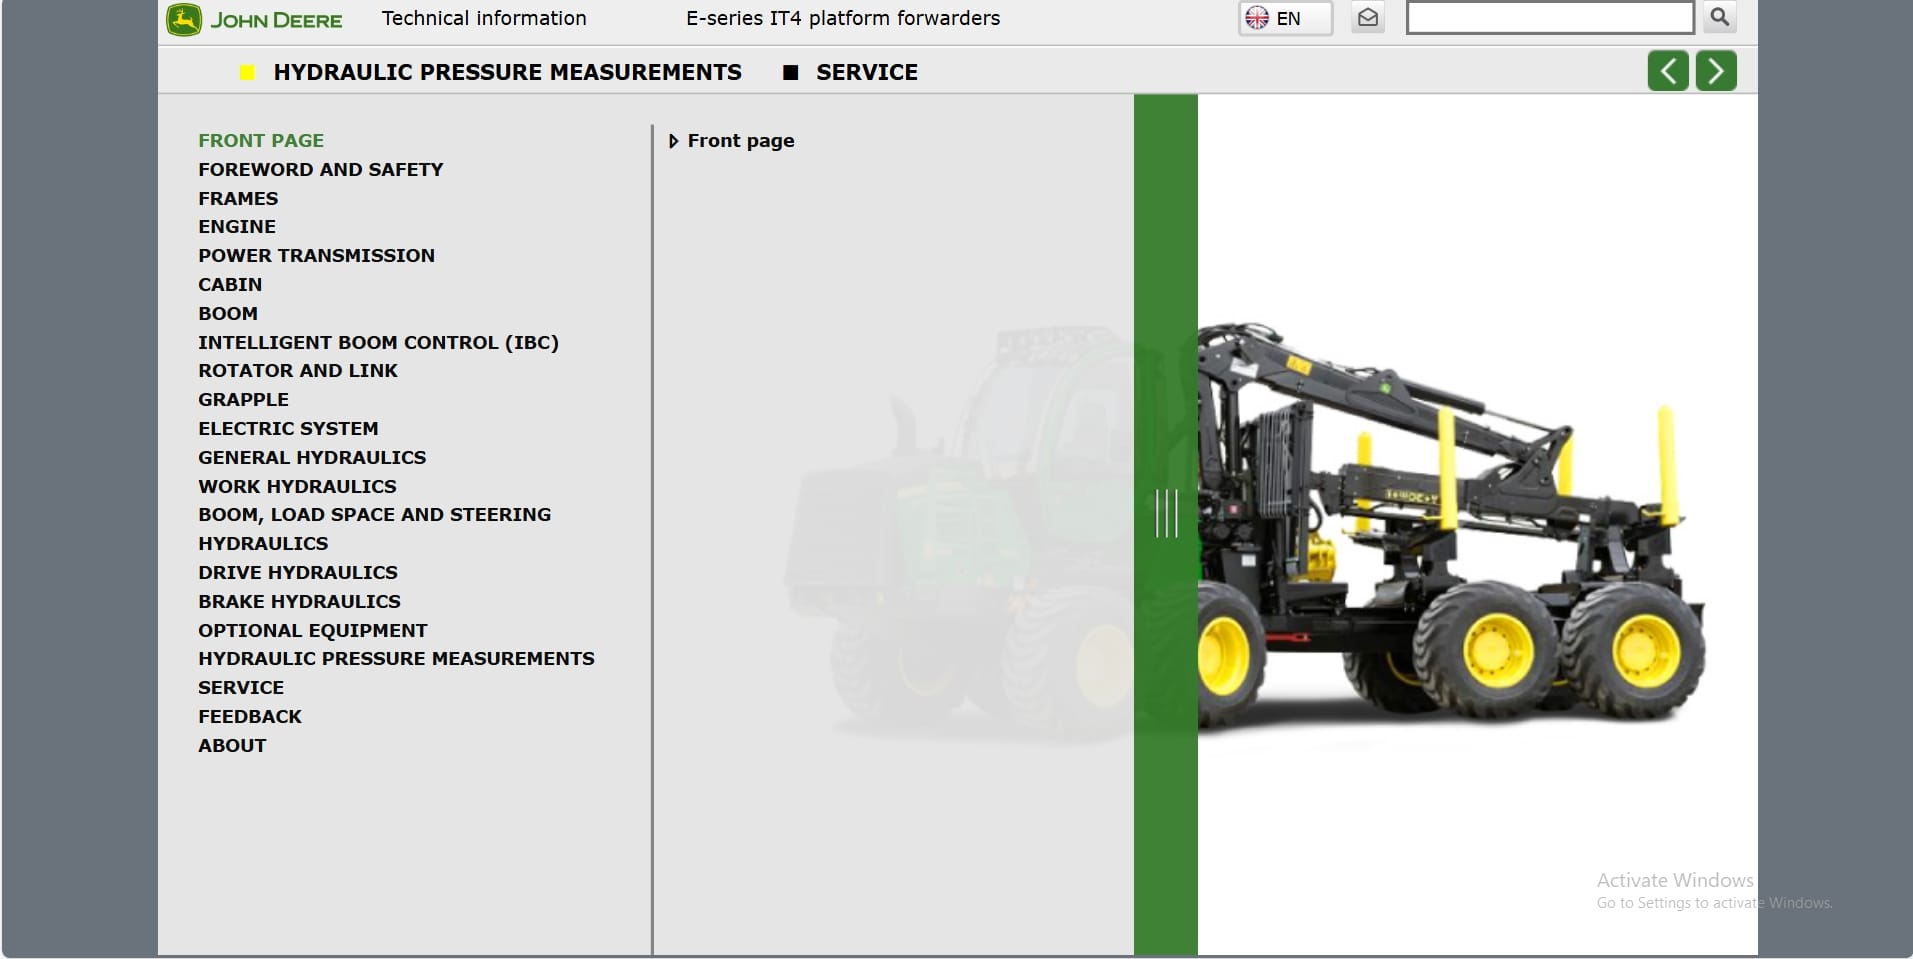1913x959 pixels.
Task: Open WORK HYDRAULICS section
Action: [297, 487]
